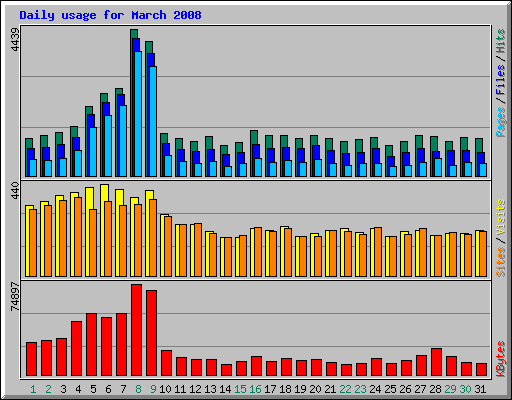Image resolution: width=512 pixels, height=400 pixels.
Task: Click day 2 on the date axis
Action: [48, 389]
